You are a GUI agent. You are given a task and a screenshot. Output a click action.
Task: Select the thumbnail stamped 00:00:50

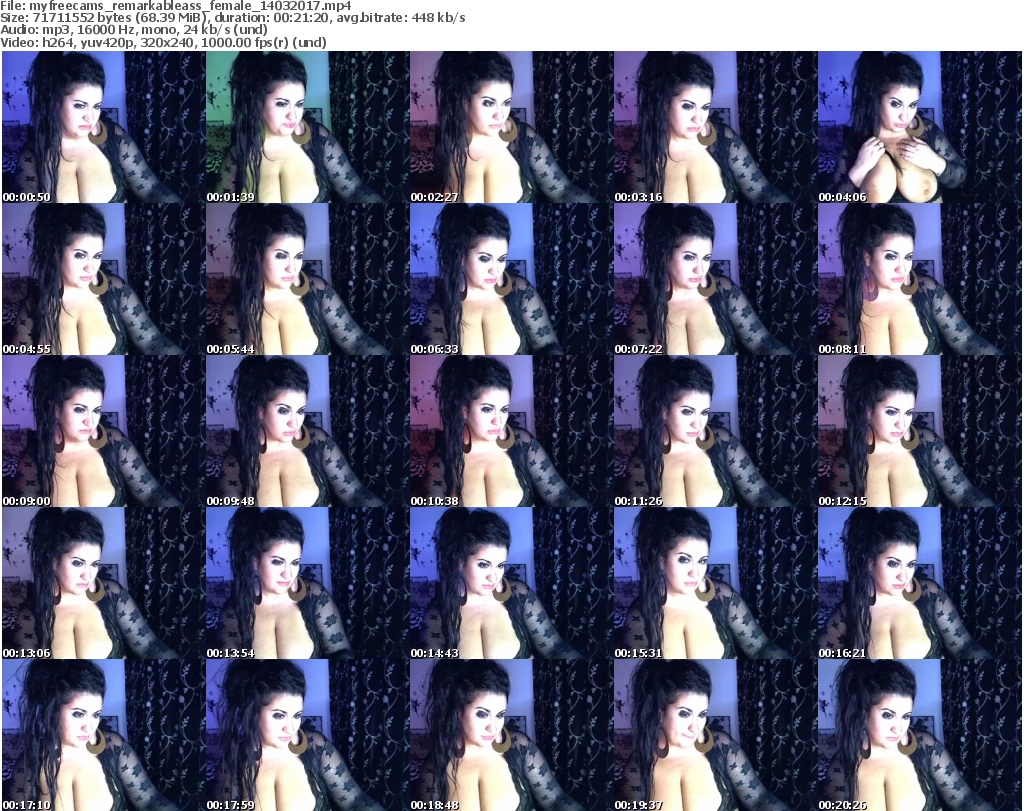103,127
